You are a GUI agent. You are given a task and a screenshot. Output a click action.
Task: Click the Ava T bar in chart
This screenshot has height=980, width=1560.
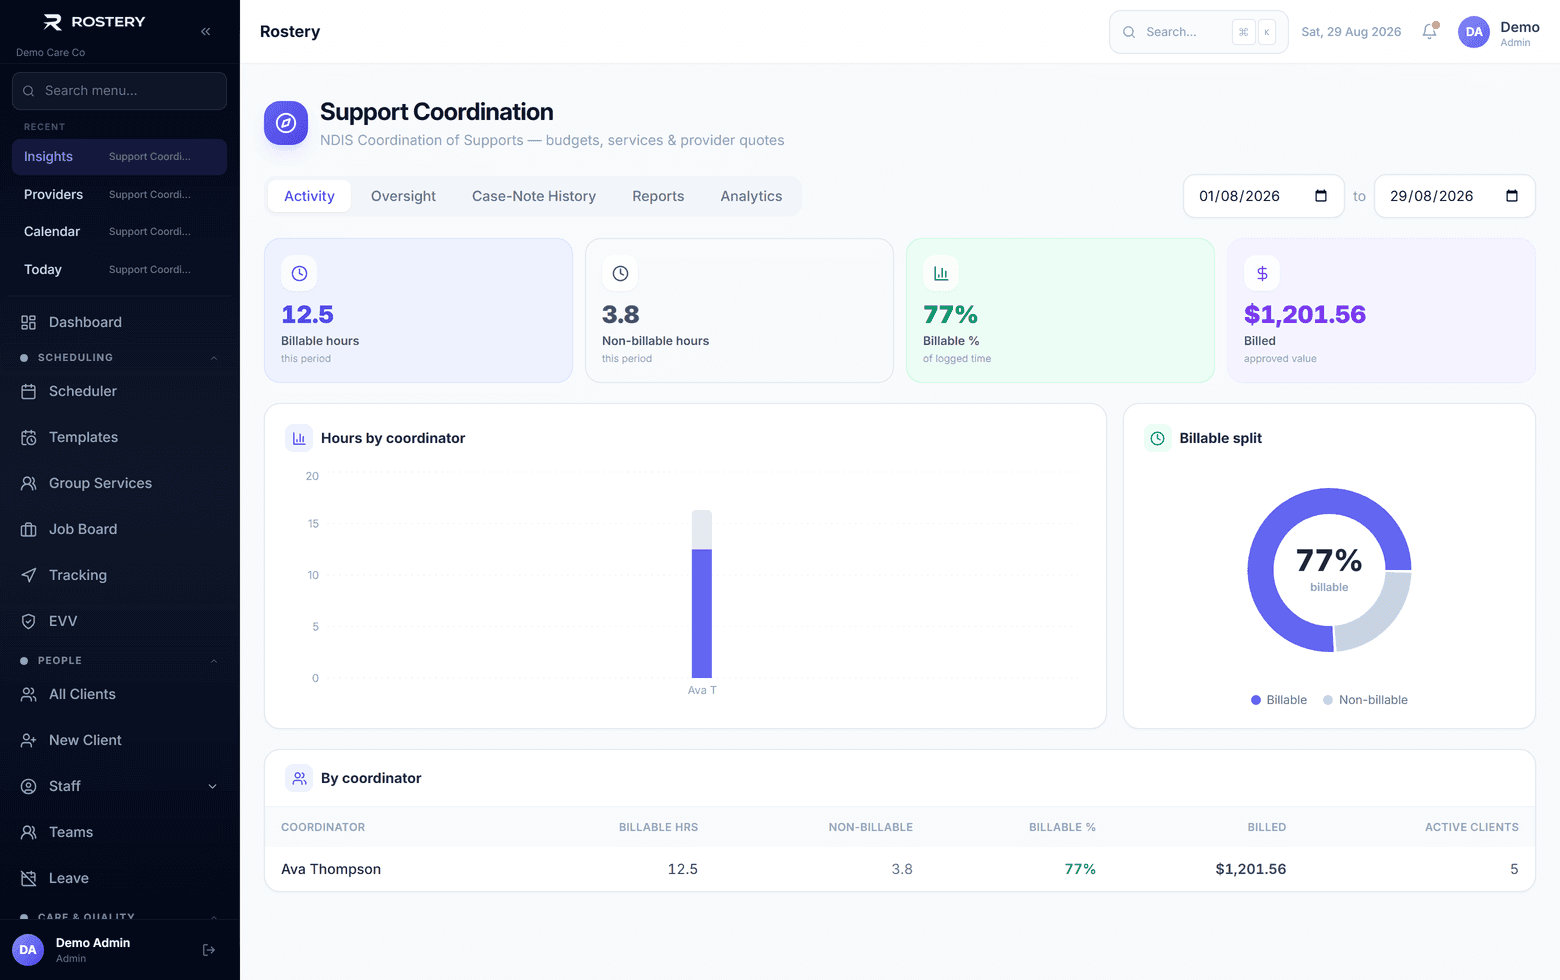click(x=702, y=594)
